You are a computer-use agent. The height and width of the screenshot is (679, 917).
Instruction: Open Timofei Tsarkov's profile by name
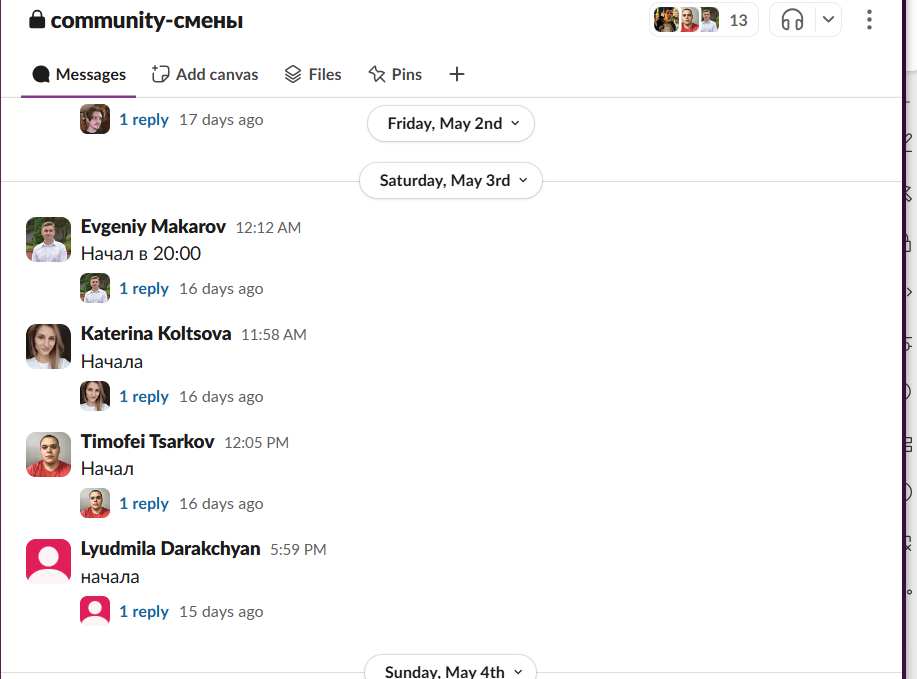coord(147,442)
